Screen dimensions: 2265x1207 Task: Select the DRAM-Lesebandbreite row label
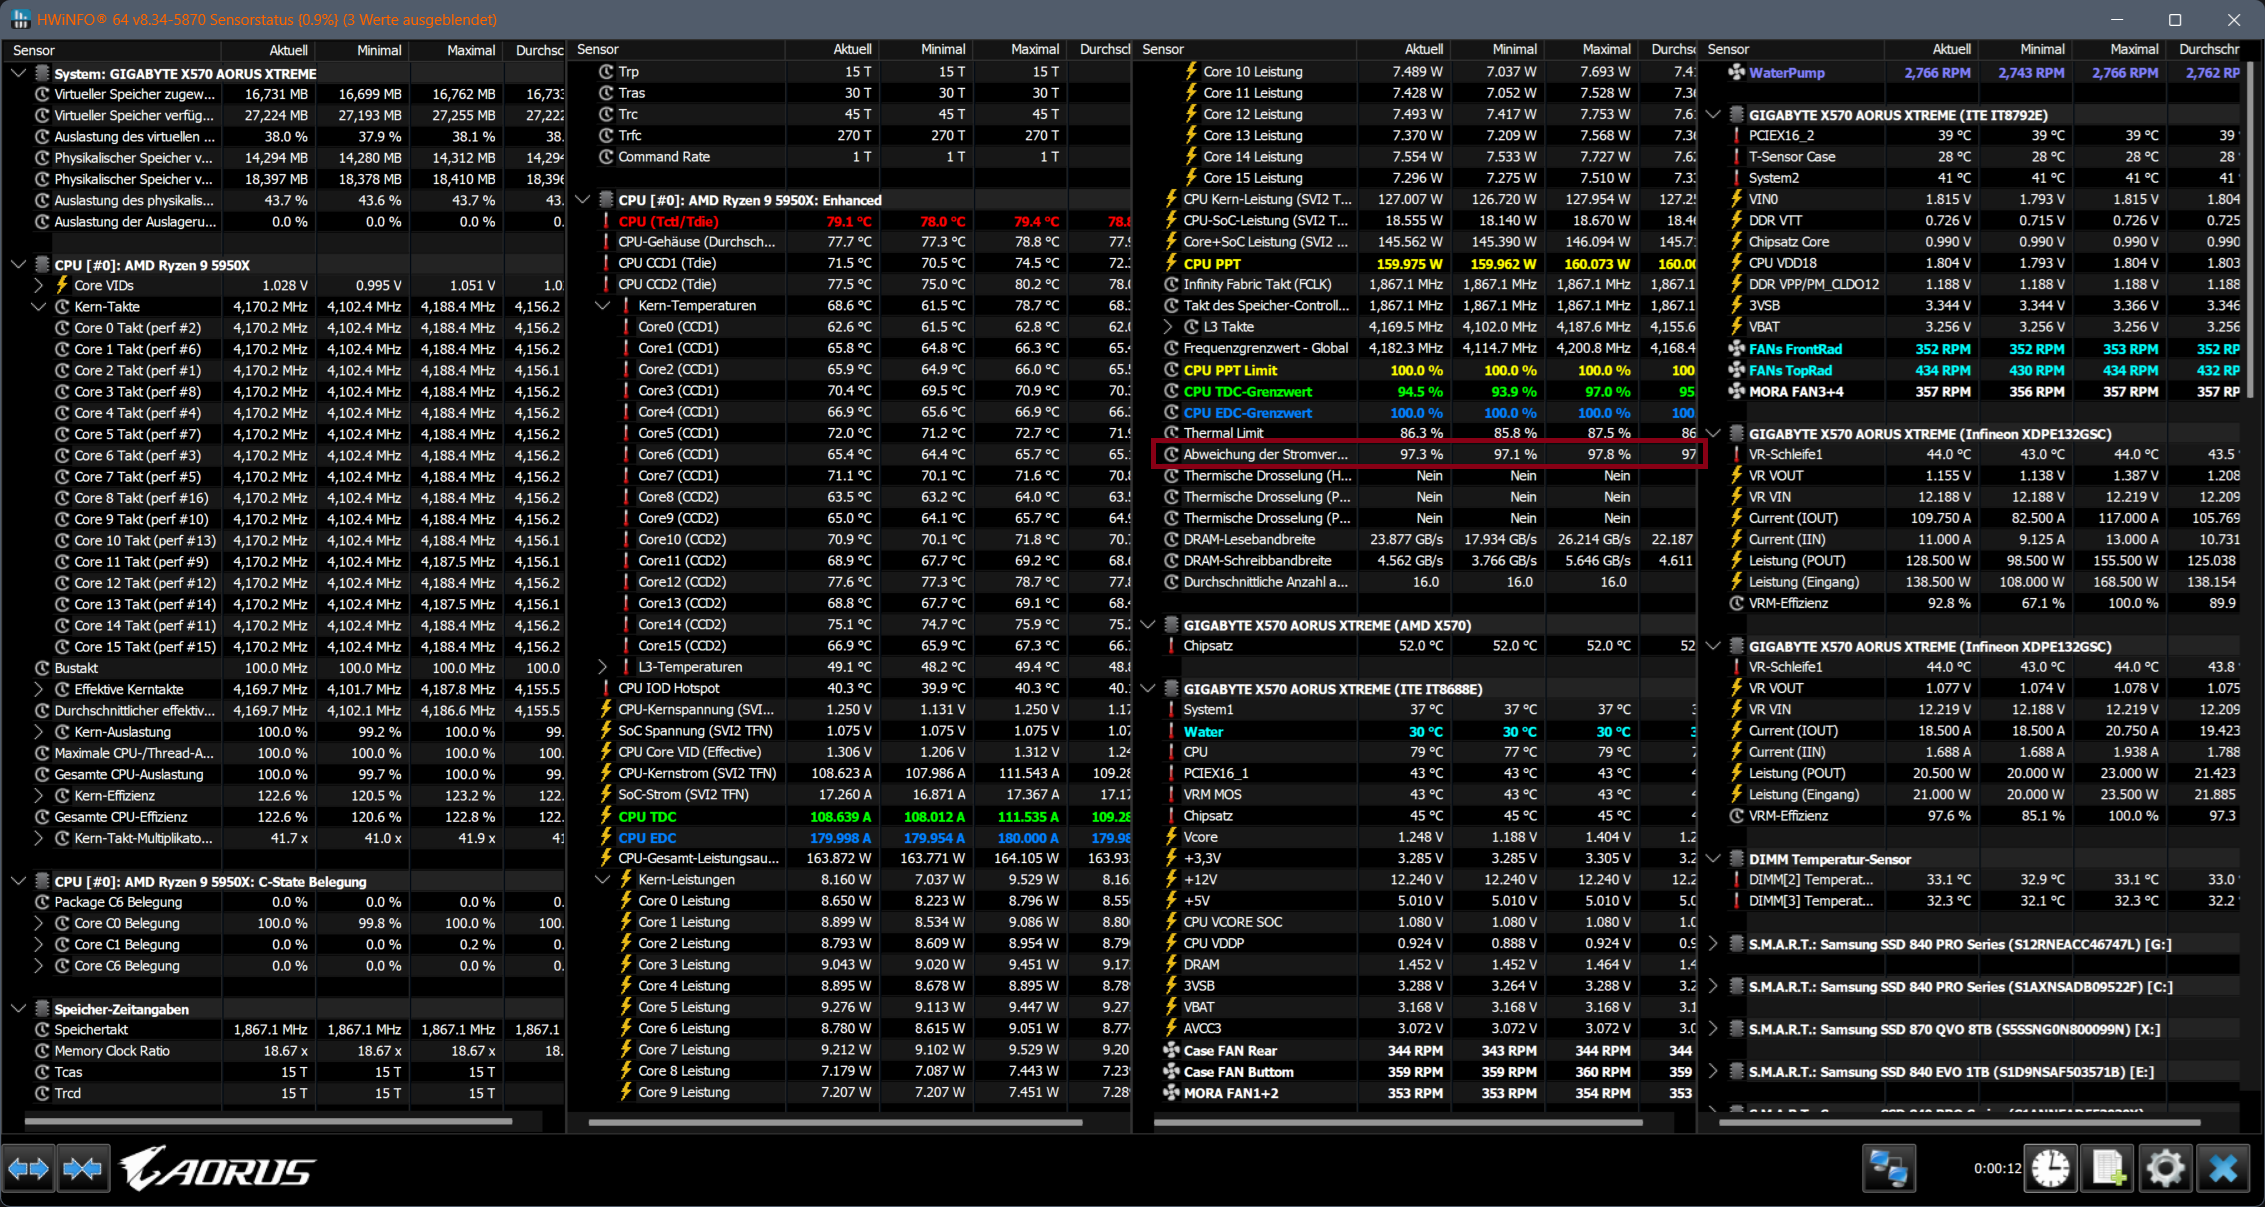pyautogui.click(x=1249, y=540)
